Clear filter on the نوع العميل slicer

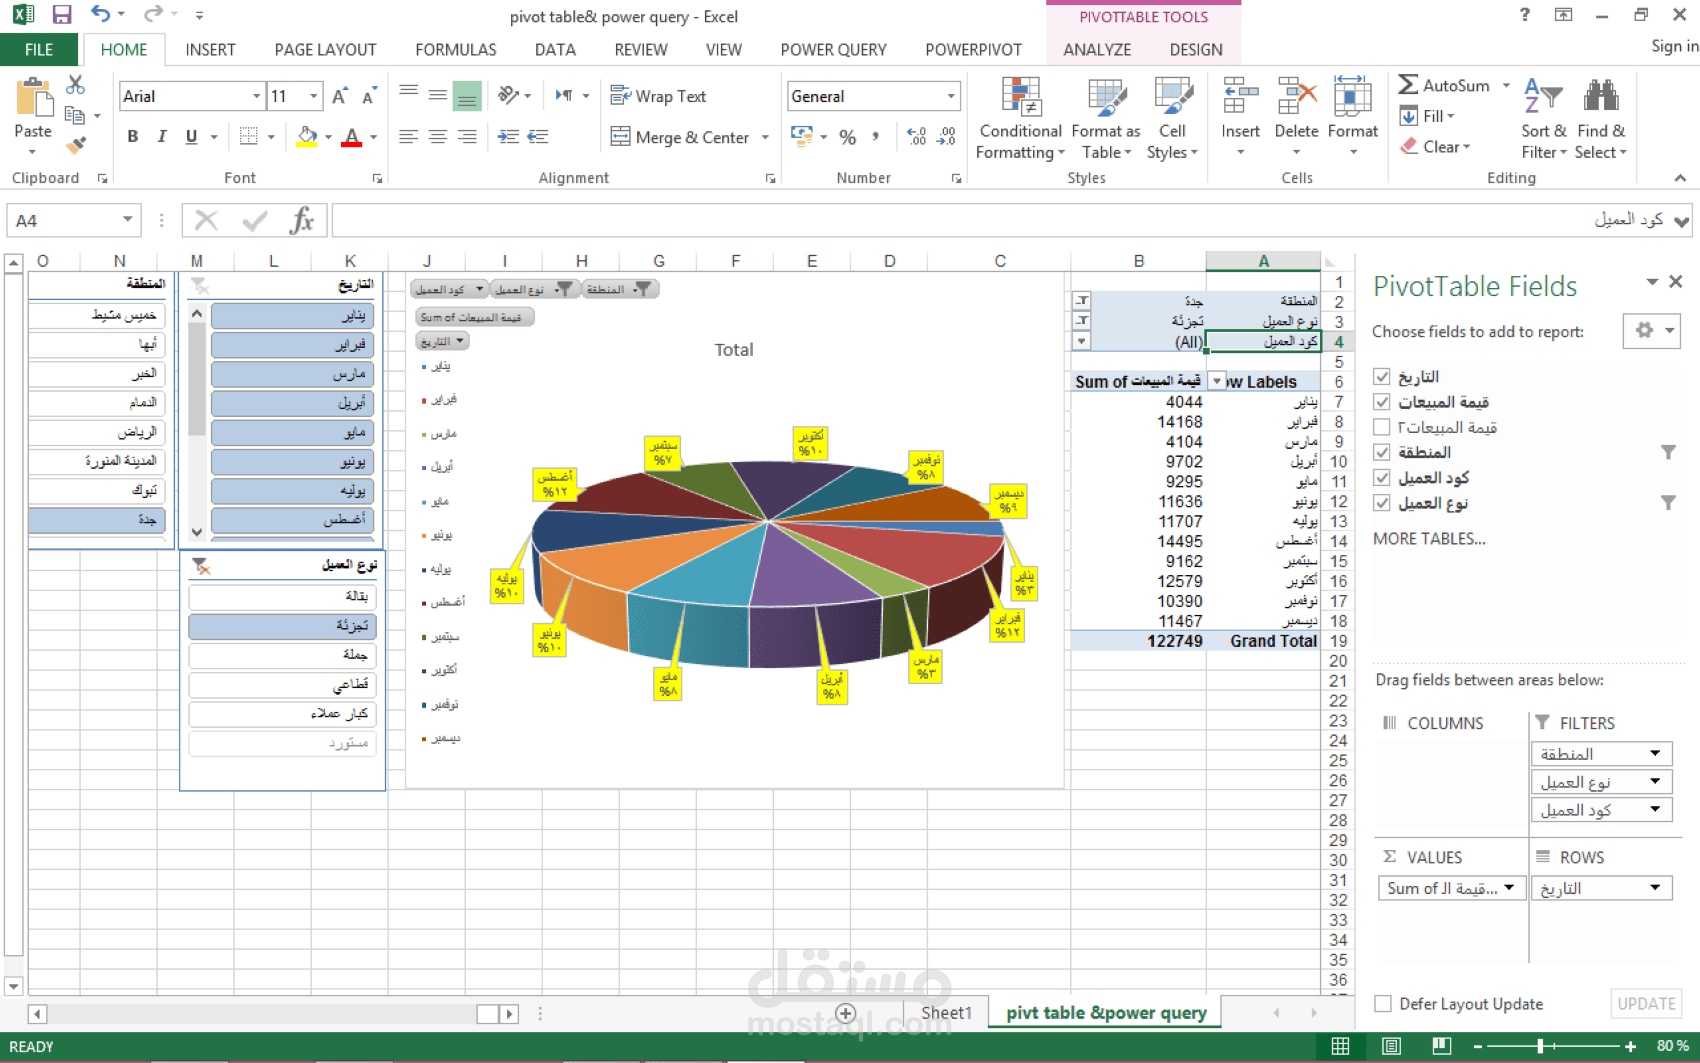[x=200, y=566]
